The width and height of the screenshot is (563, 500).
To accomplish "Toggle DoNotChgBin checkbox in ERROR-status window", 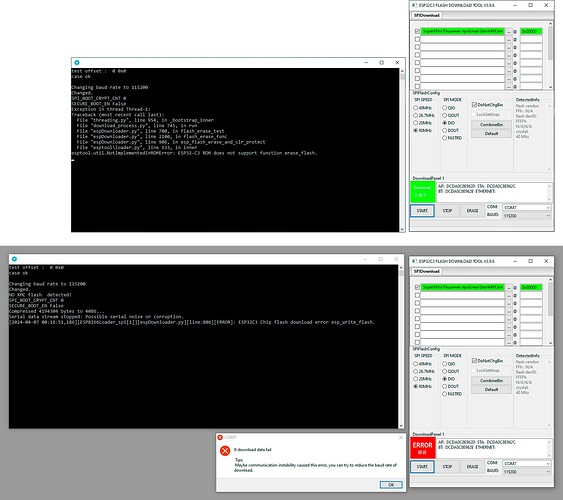I will click(474, 361).
